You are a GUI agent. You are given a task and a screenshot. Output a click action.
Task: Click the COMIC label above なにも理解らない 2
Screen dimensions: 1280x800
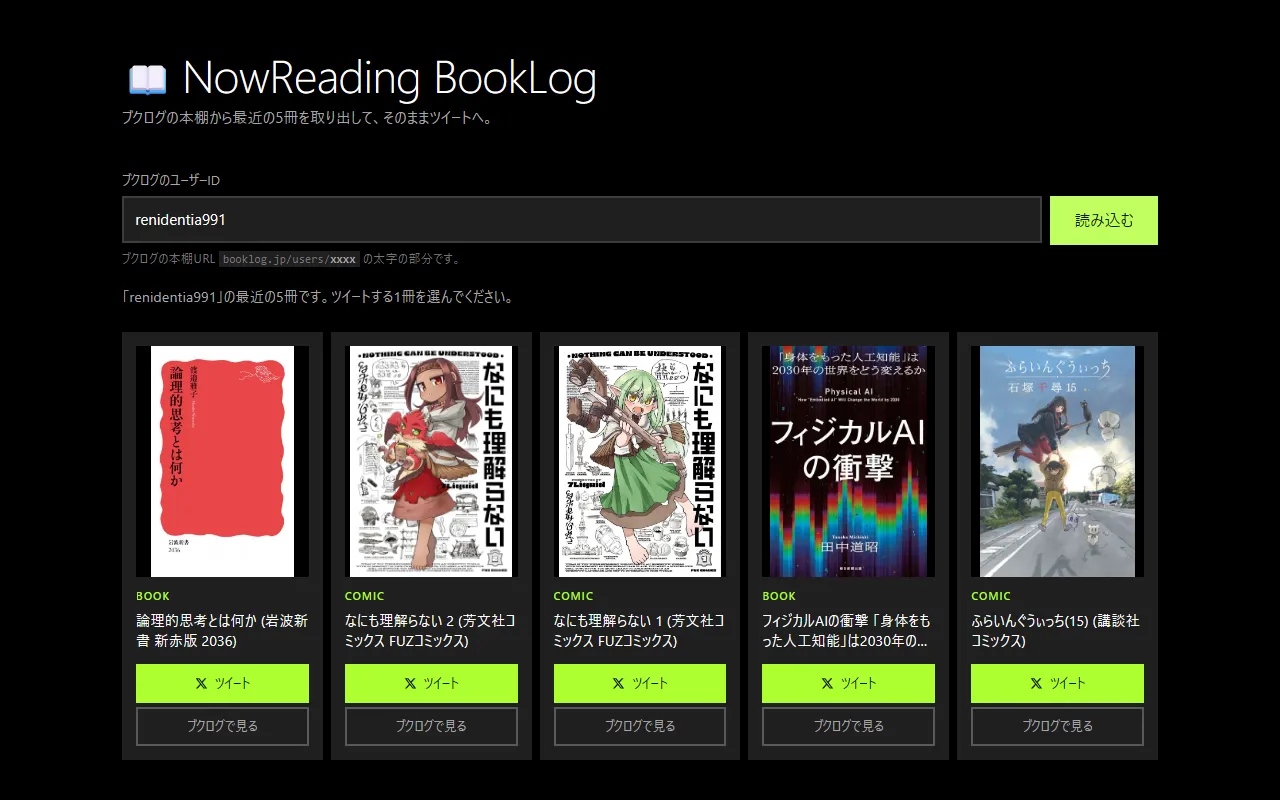coord(365,596)
